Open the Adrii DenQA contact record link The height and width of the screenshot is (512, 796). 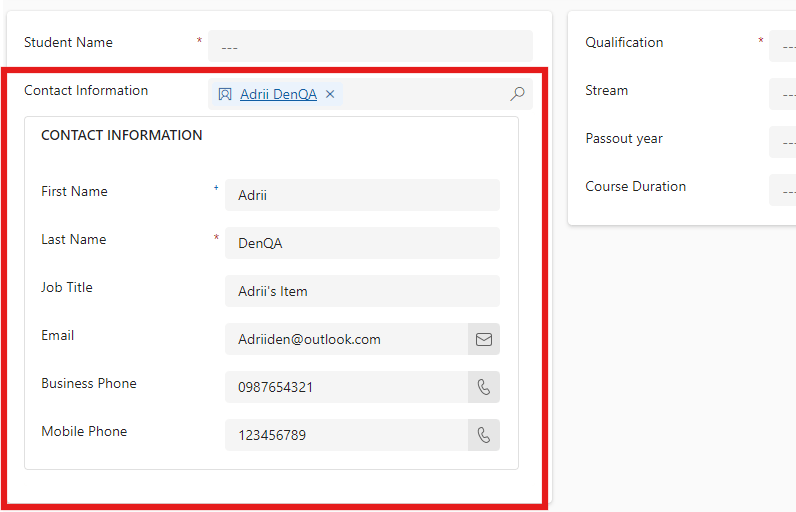[x=278, y=94]
